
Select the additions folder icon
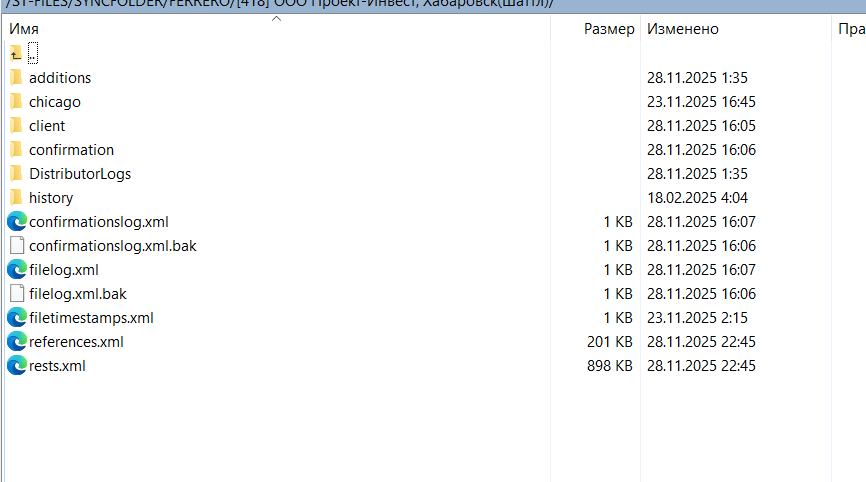[x=17, y=78]
